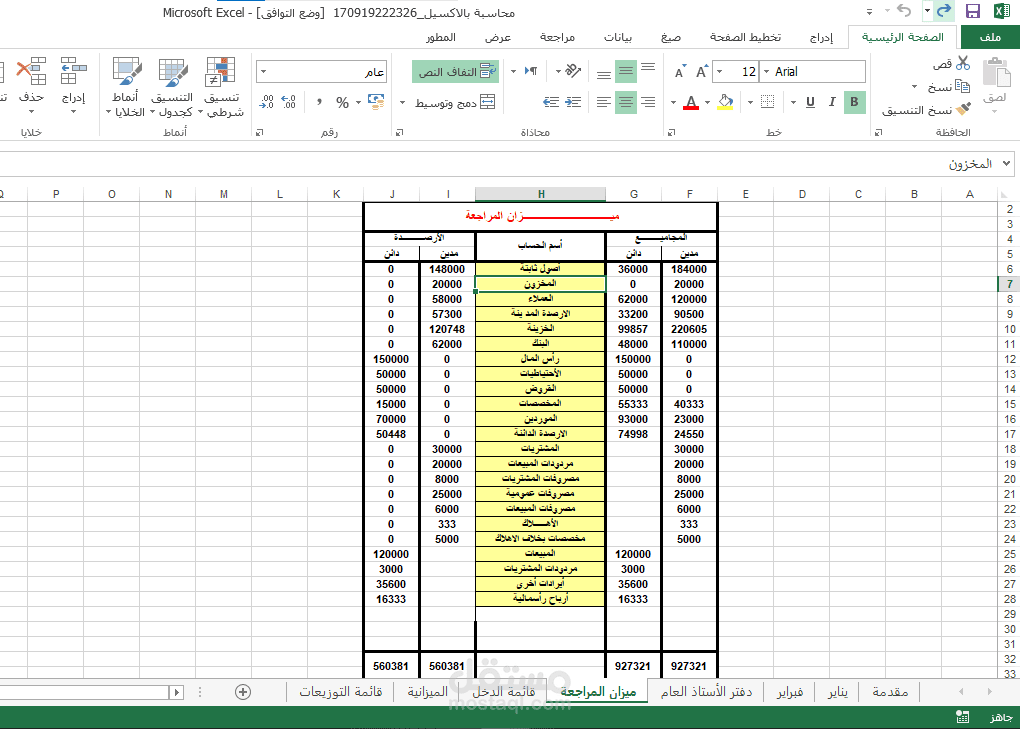The width and height of the screenshot is (1020, 729).
Task: Click the accounting number format icon
Action: point(376,101)
